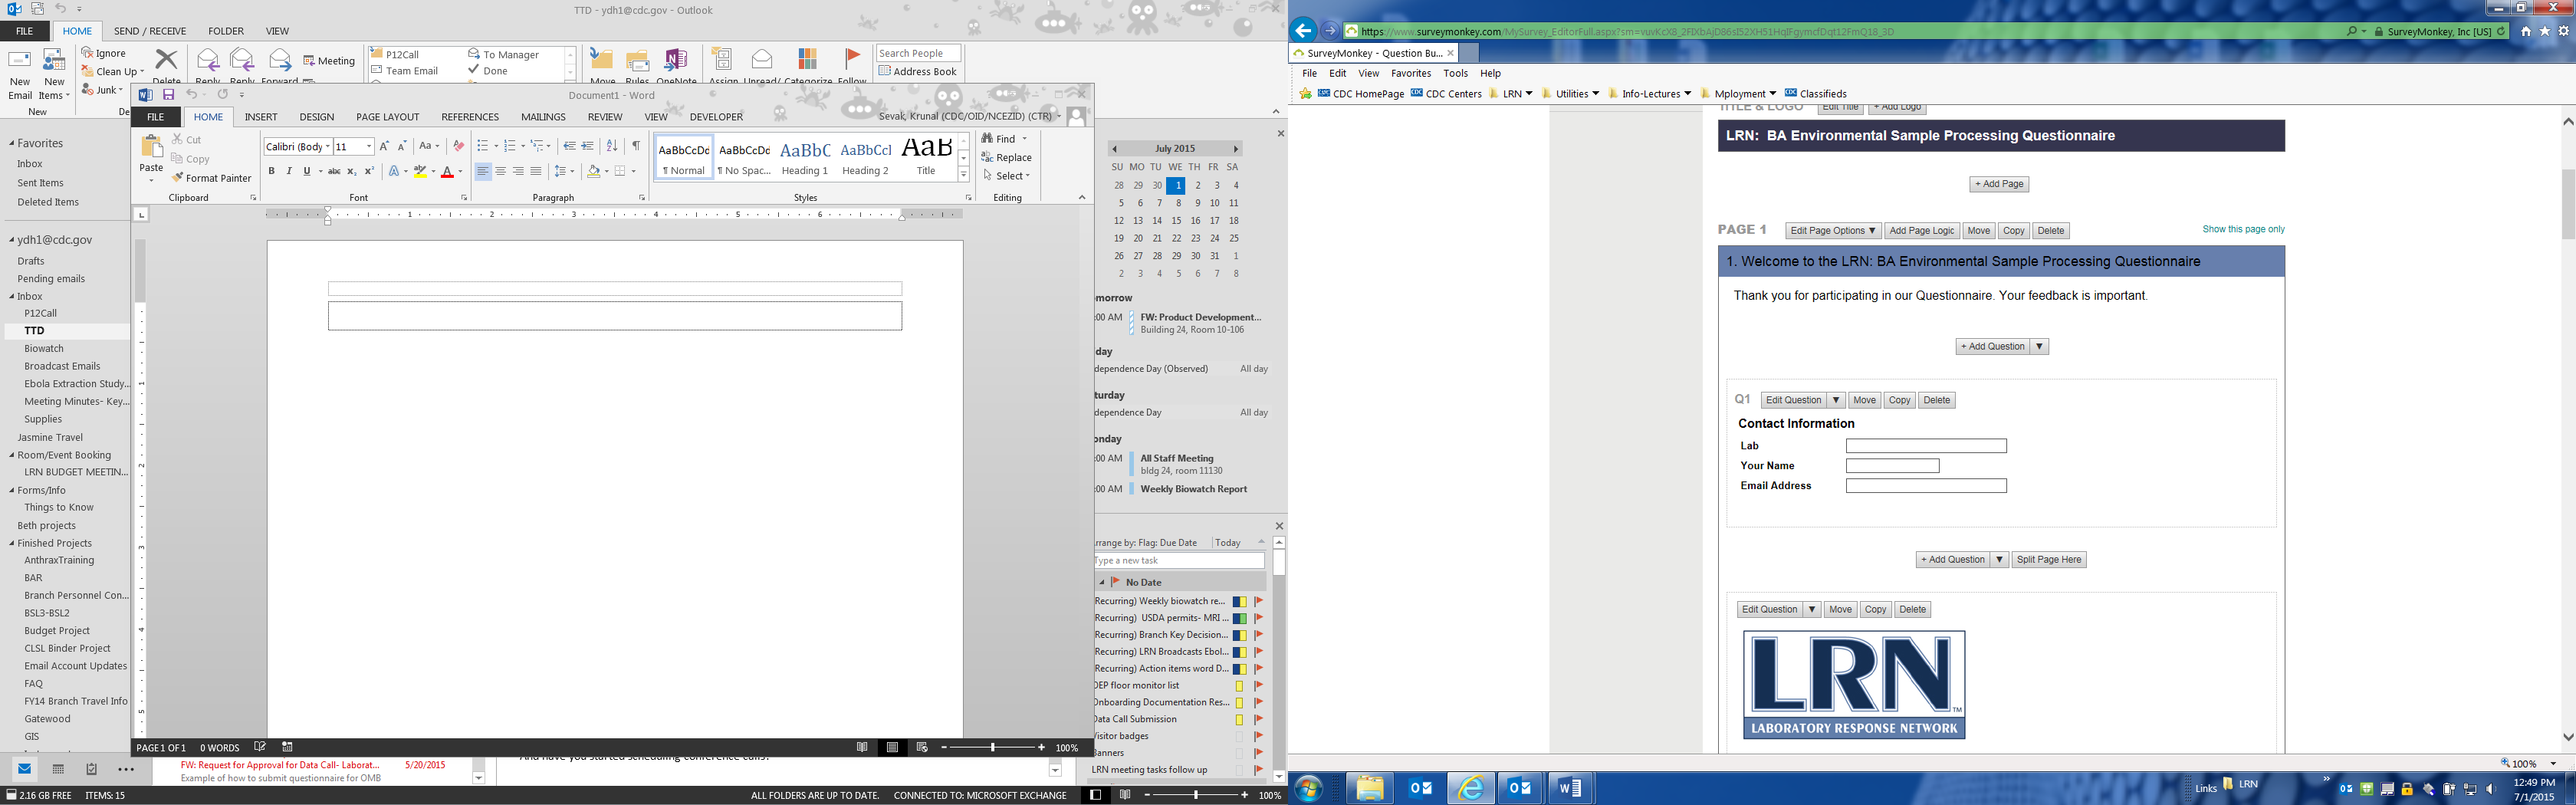Viewport: 2576px width, 805px height.
Task: Toggle Bold formatting in Word ribbon
Action: click(x=271, y=171)
